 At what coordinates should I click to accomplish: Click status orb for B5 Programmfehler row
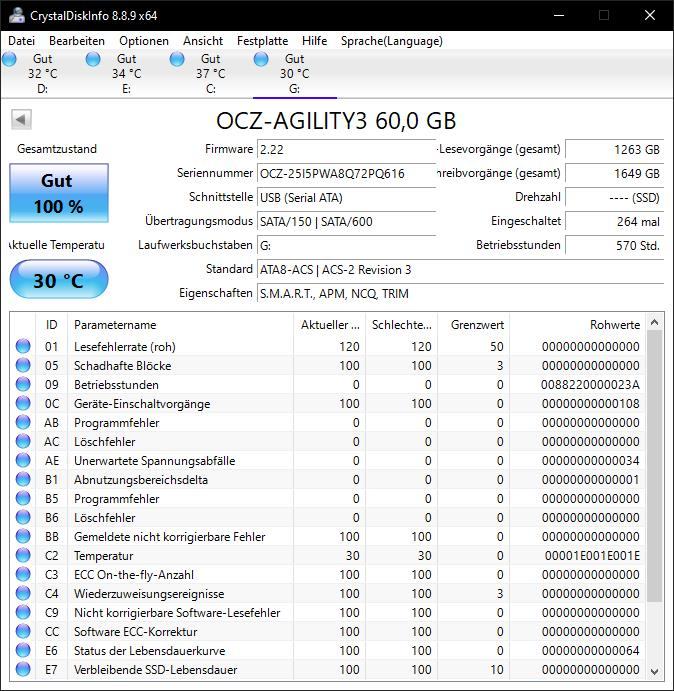[x=23, y=498]
